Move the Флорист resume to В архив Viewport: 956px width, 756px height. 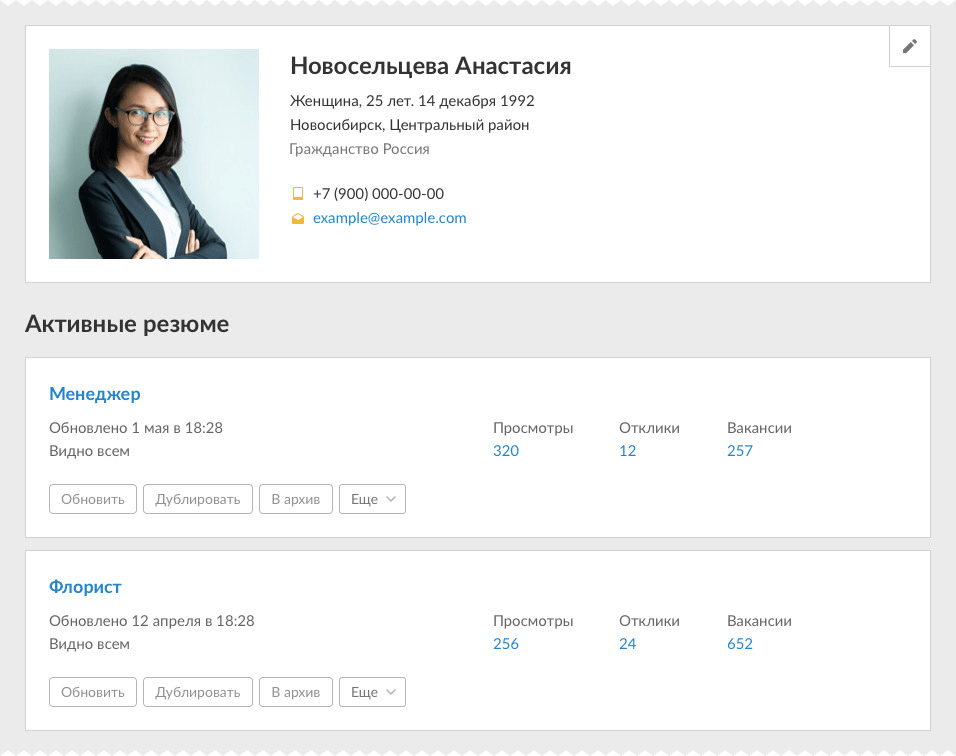[296, 692]
